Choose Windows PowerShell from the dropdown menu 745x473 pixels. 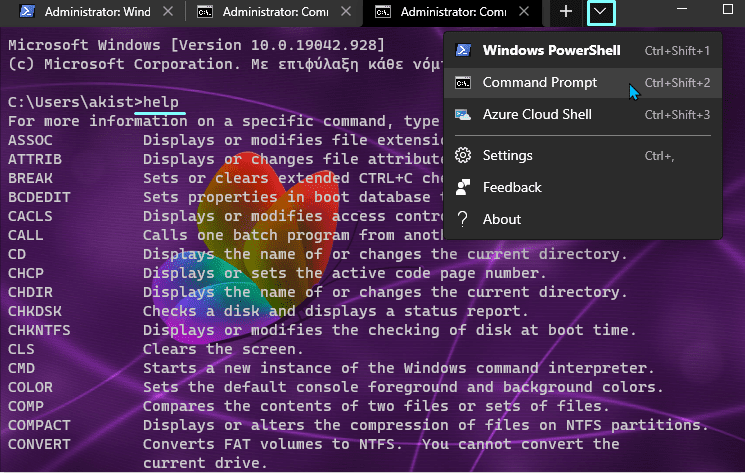583,50
